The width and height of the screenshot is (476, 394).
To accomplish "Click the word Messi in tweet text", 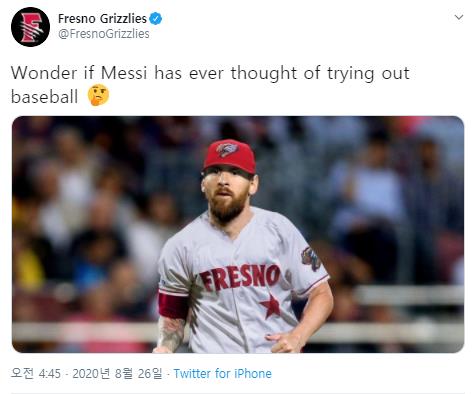I will point(124,73).
